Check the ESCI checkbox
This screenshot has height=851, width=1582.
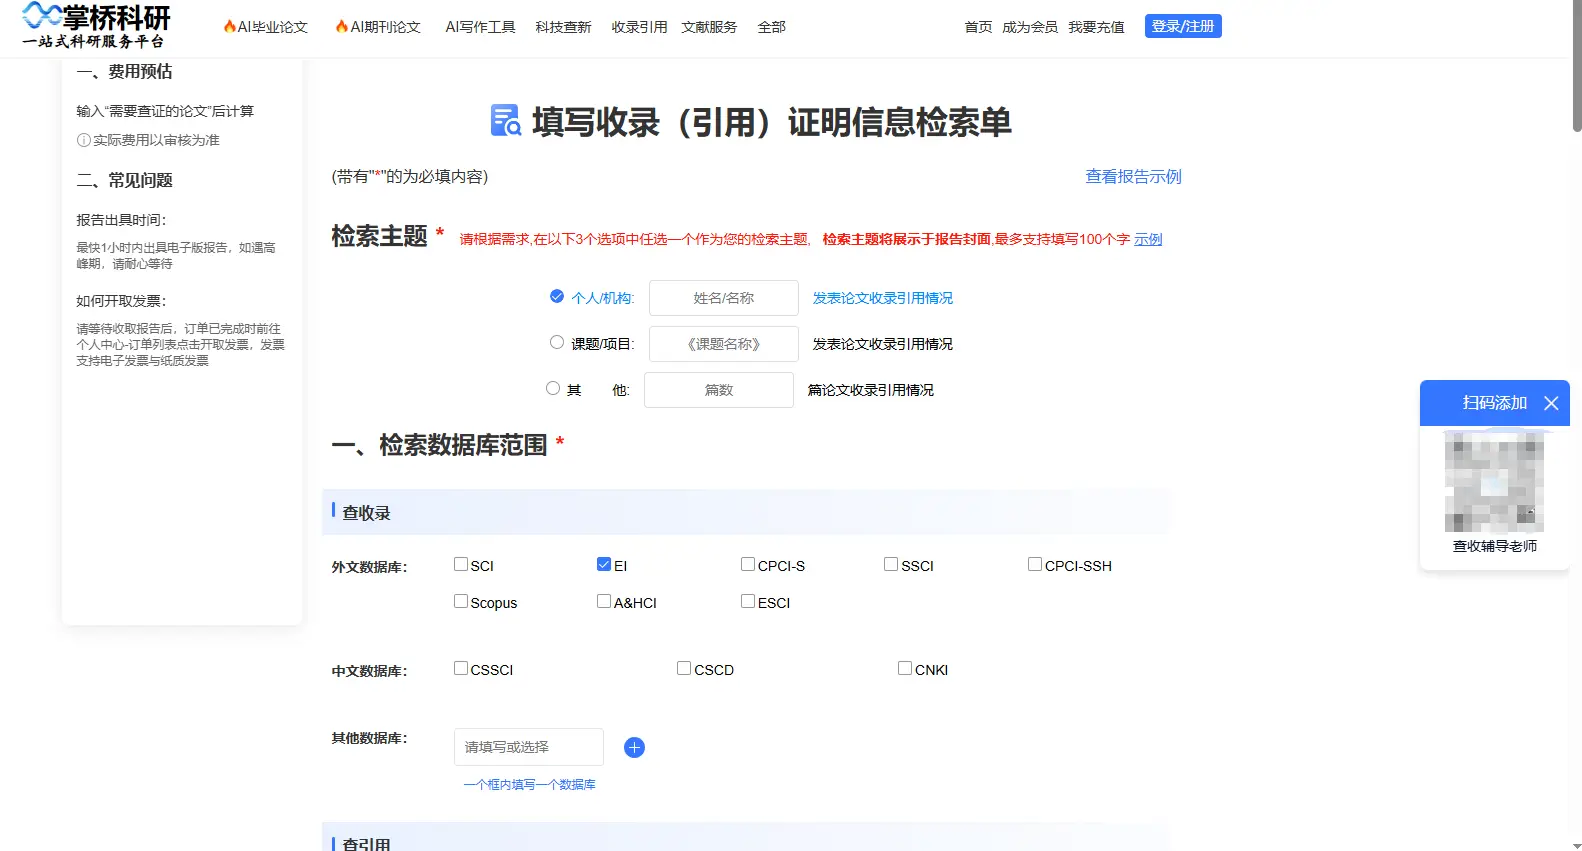[748, 601]
